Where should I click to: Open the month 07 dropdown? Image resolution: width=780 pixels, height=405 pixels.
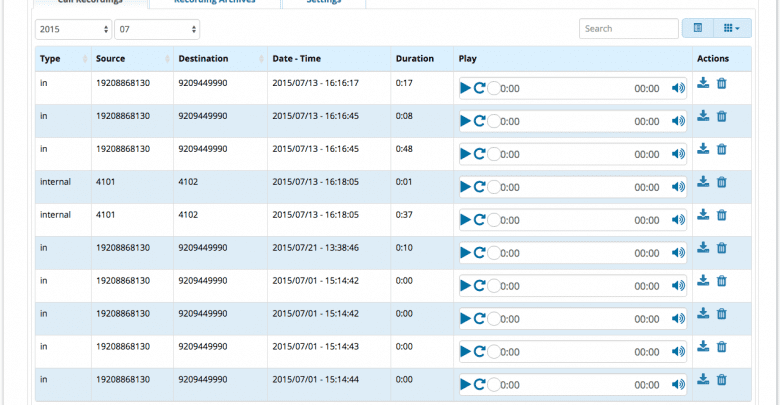(157, 29)
